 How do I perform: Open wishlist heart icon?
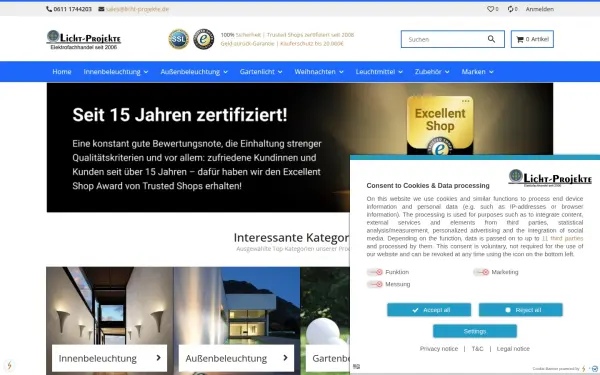(490, 9)
